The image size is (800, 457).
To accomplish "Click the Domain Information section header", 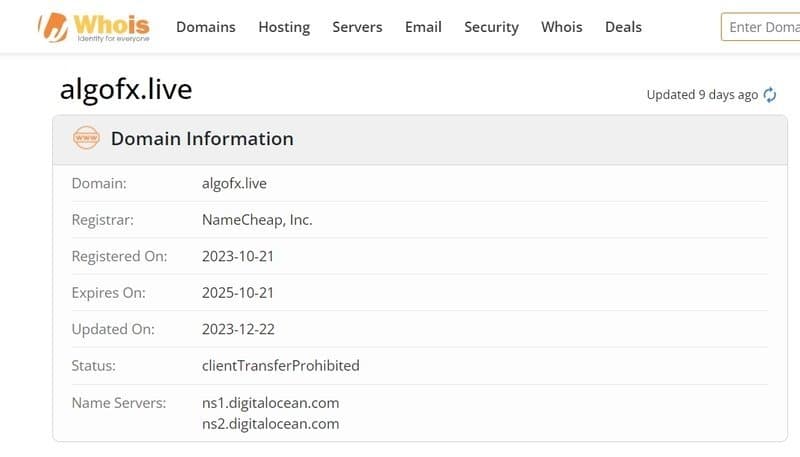I will click(x=202, y=139).
